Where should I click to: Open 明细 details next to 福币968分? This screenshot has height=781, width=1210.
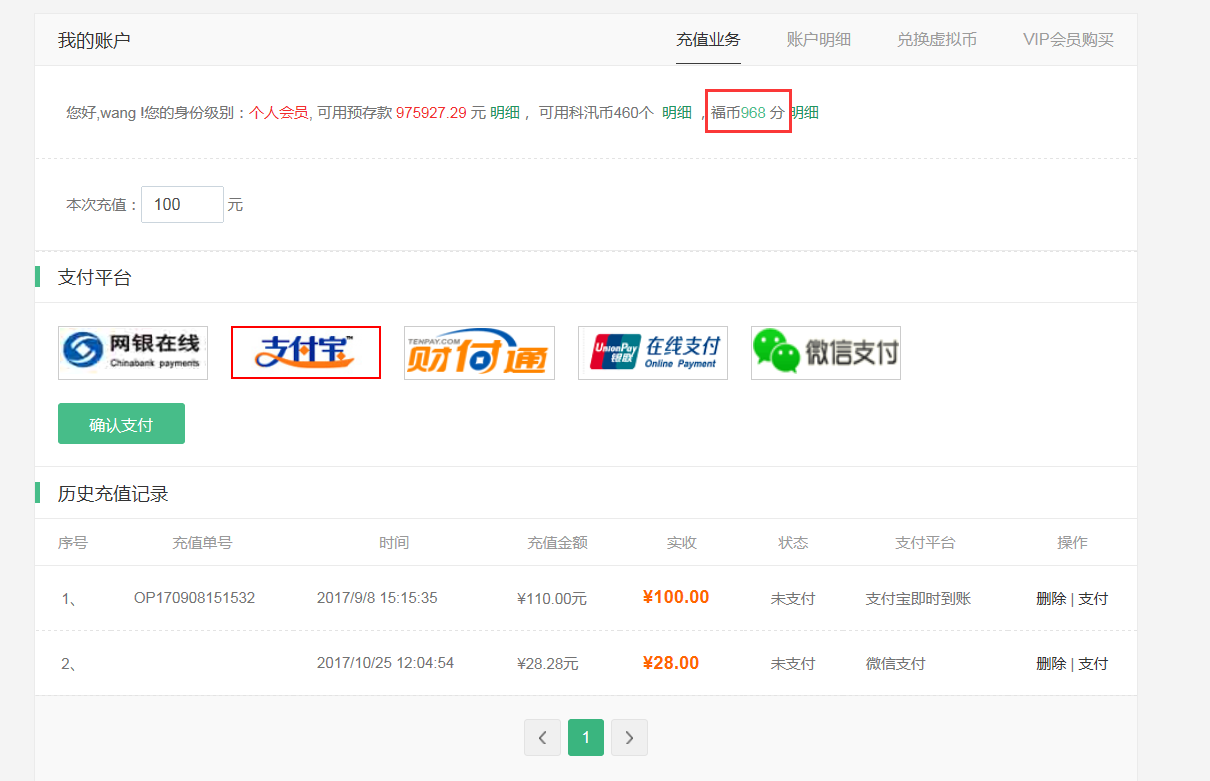[805, 112]
